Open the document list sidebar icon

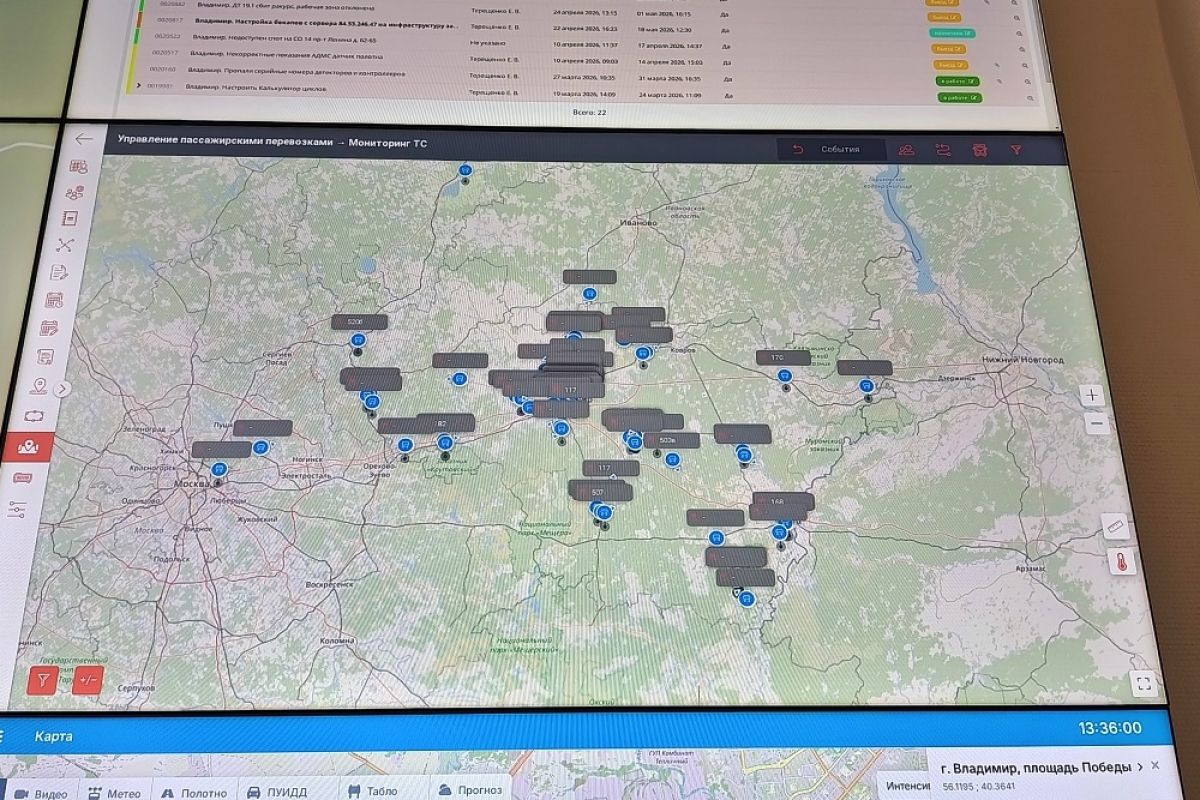71,218
